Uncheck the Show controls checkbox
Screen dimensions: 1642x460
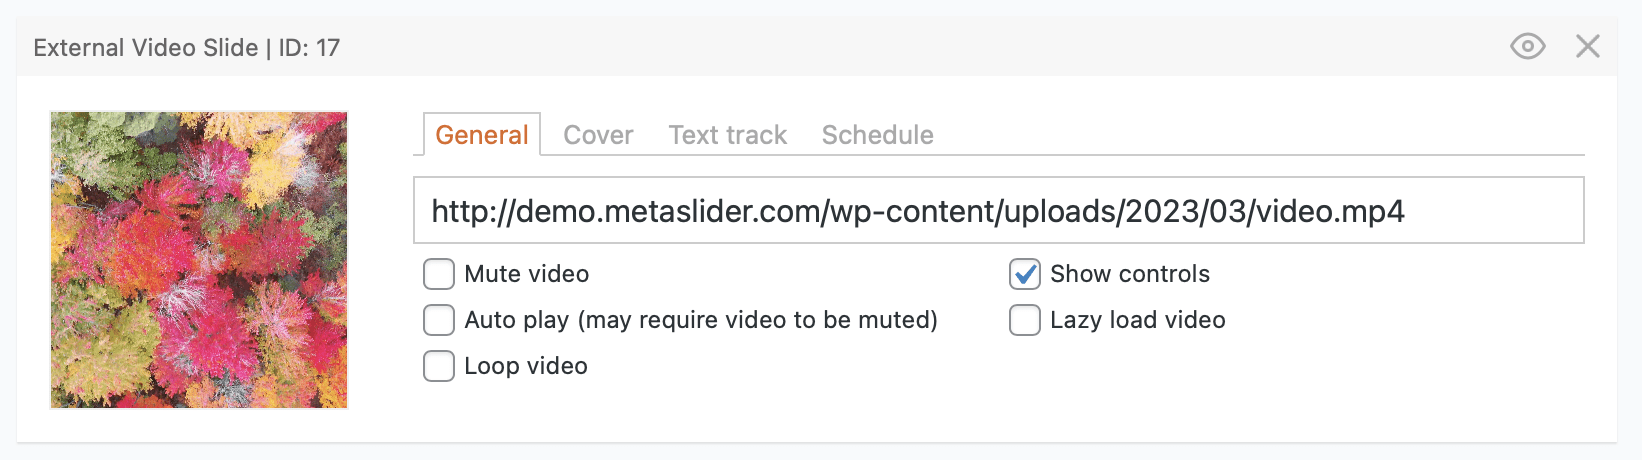[1025, 274]
